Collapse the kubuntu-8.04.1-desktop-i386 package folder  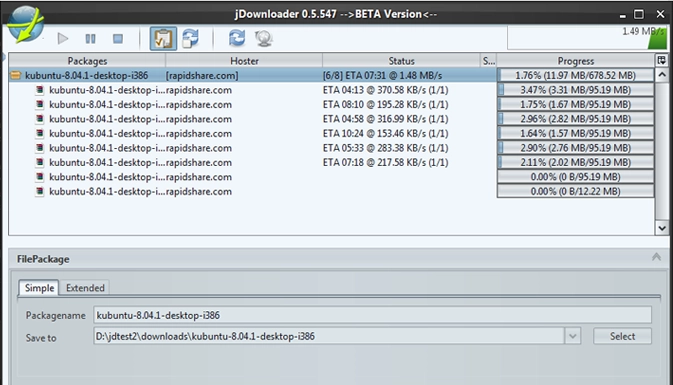point(16,76)
